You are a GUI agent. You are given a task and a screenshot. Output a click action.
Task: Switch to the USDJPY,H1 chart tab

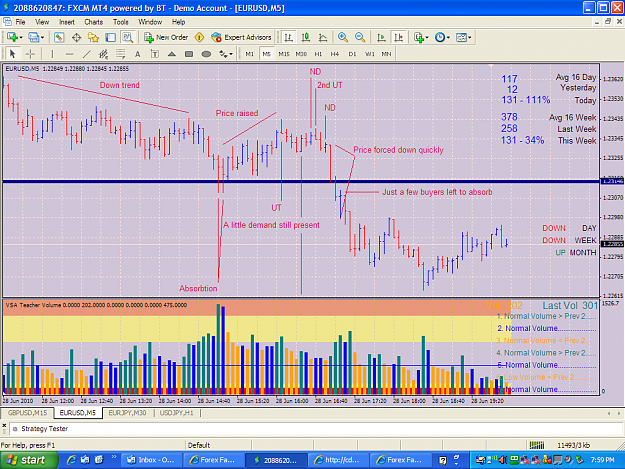[x=177, y=413]
